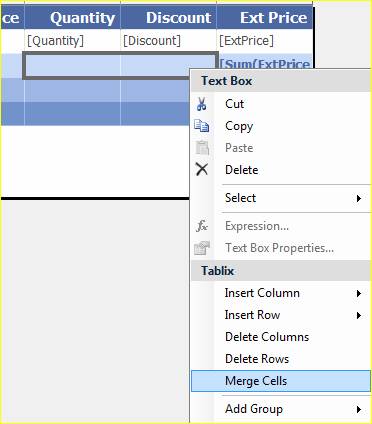Click the Delete X icon

coord(202,169)
